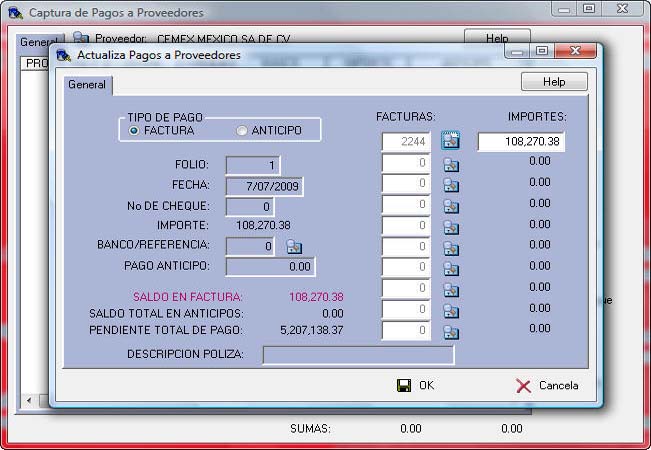Click the floppy disk OK save icon
The width and height of the screenshot is (651, 450).
(404, 385)
